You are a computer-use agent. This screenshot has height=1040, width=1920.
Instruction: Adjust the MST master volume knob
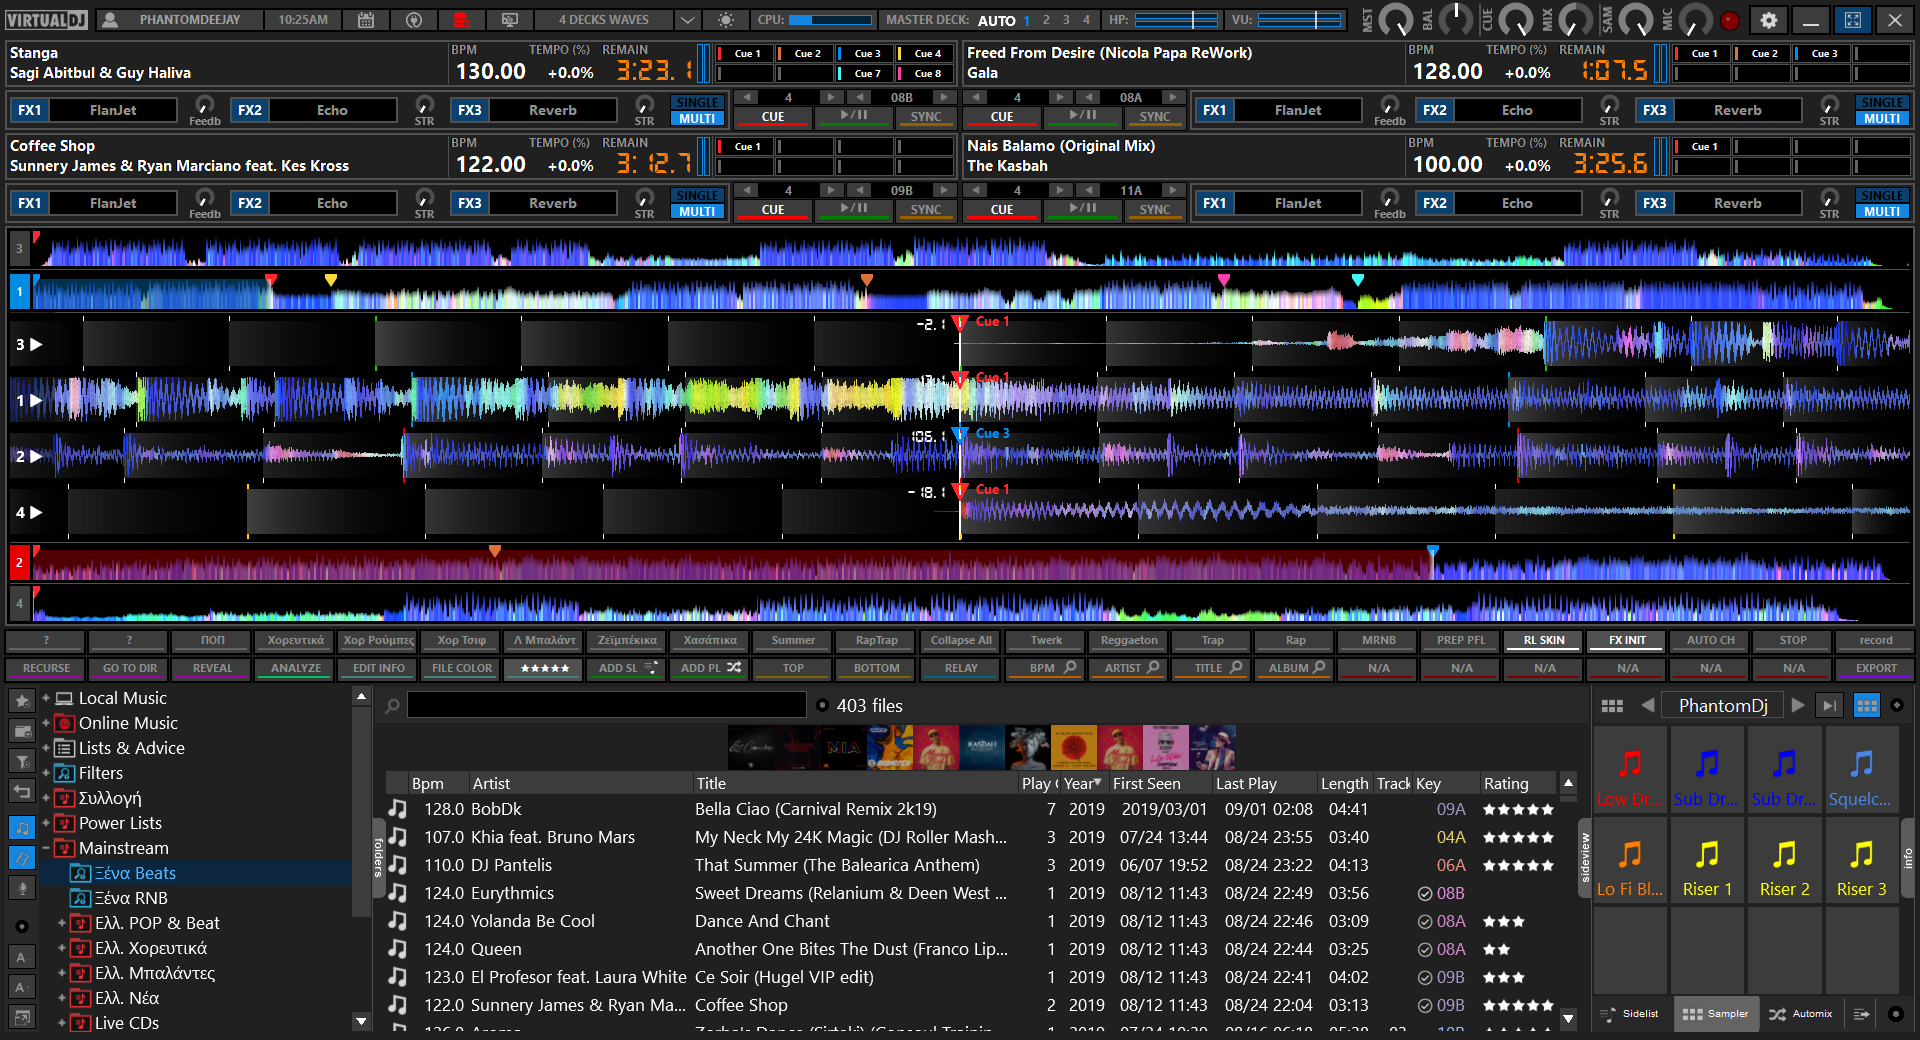pyautogui.click(x=1395, y=19)
